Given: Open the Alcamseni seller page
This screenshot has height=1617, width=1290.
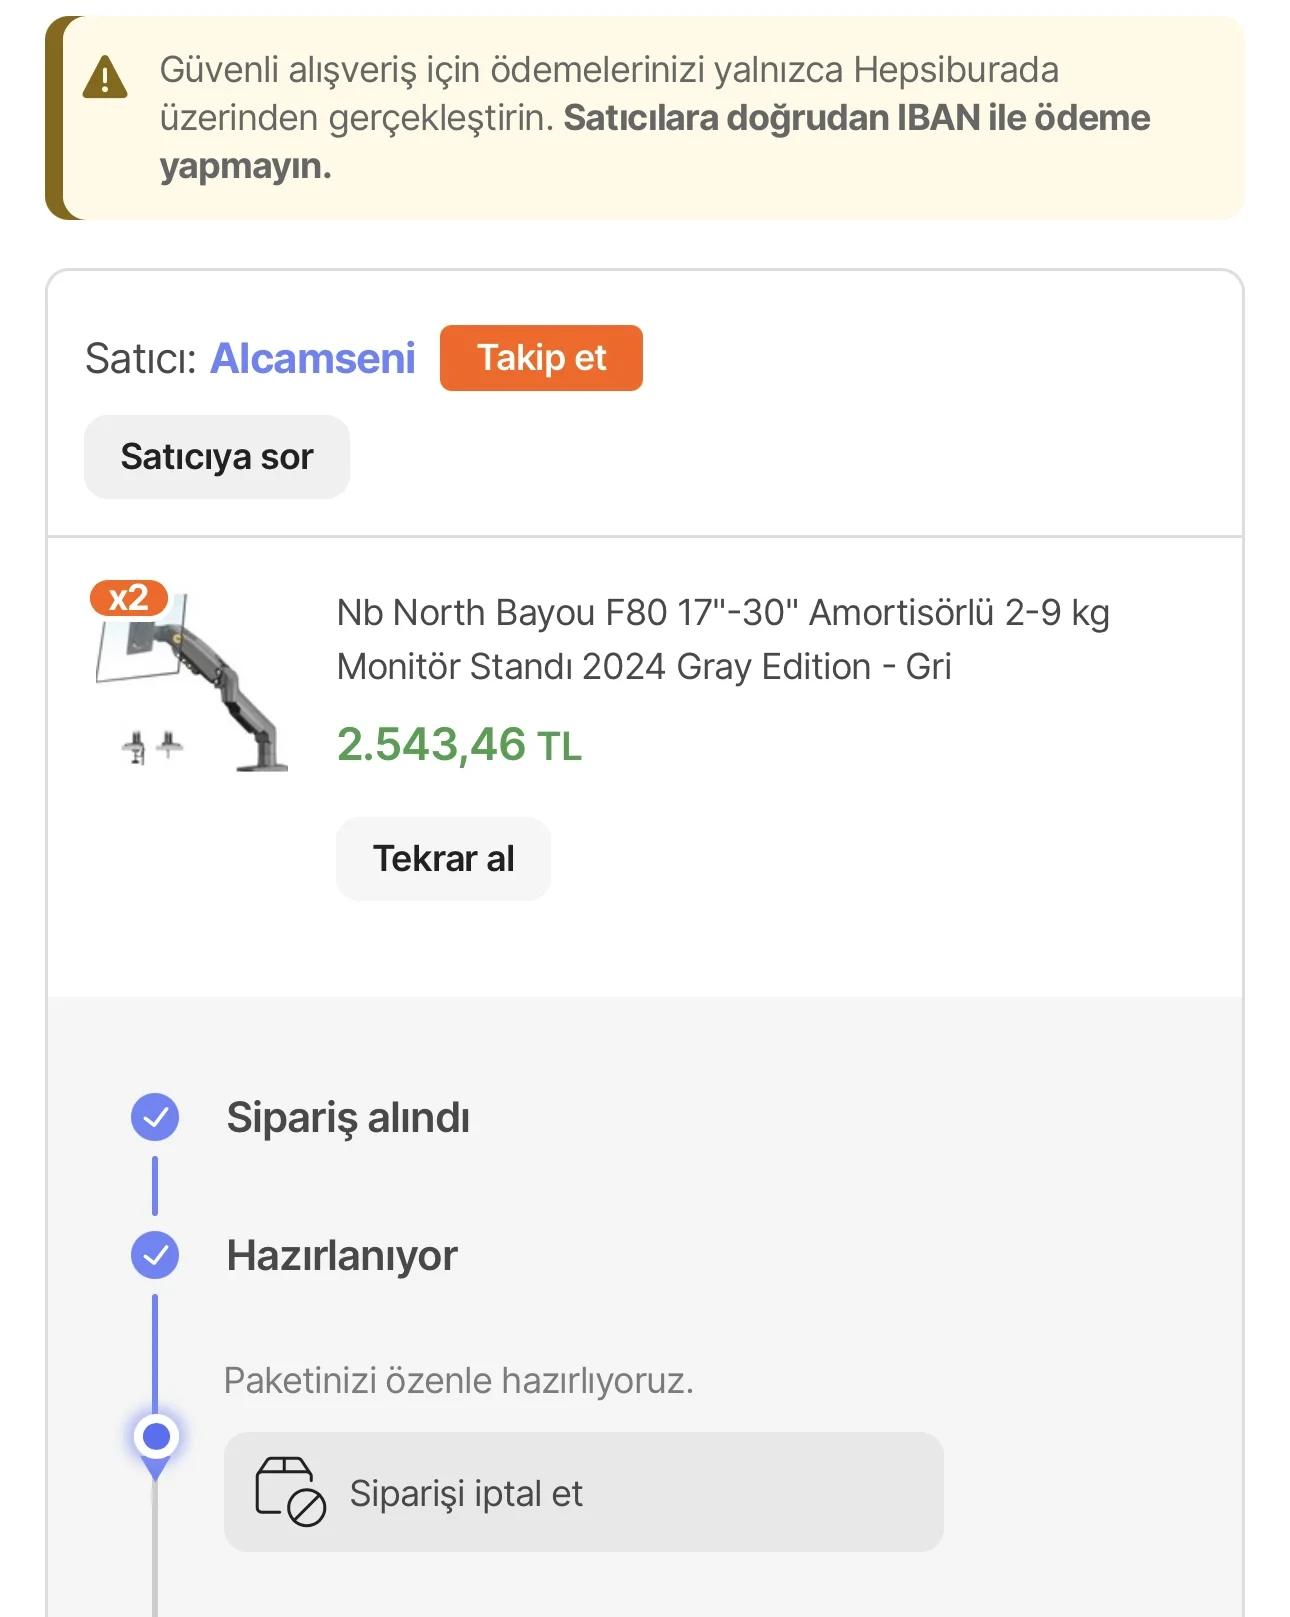Looking at the screenshot, I should (312, 358).
